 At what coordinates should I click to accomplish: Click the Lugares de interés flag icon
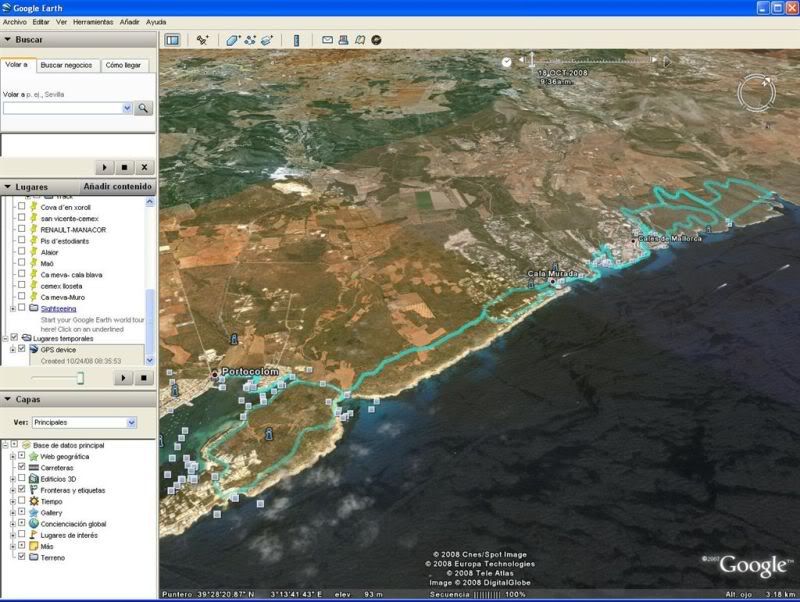click(34, 535)
